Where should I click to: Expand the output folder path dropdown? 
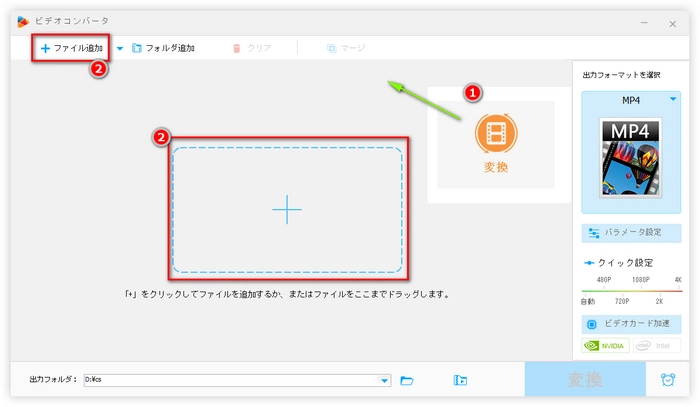[x=385, y=380]
